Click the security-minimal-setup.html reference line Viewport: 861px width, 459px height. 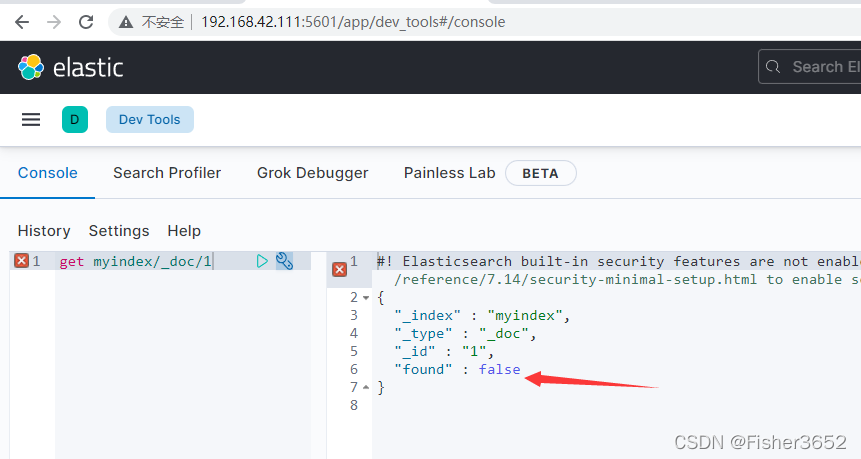click(627, 279)
